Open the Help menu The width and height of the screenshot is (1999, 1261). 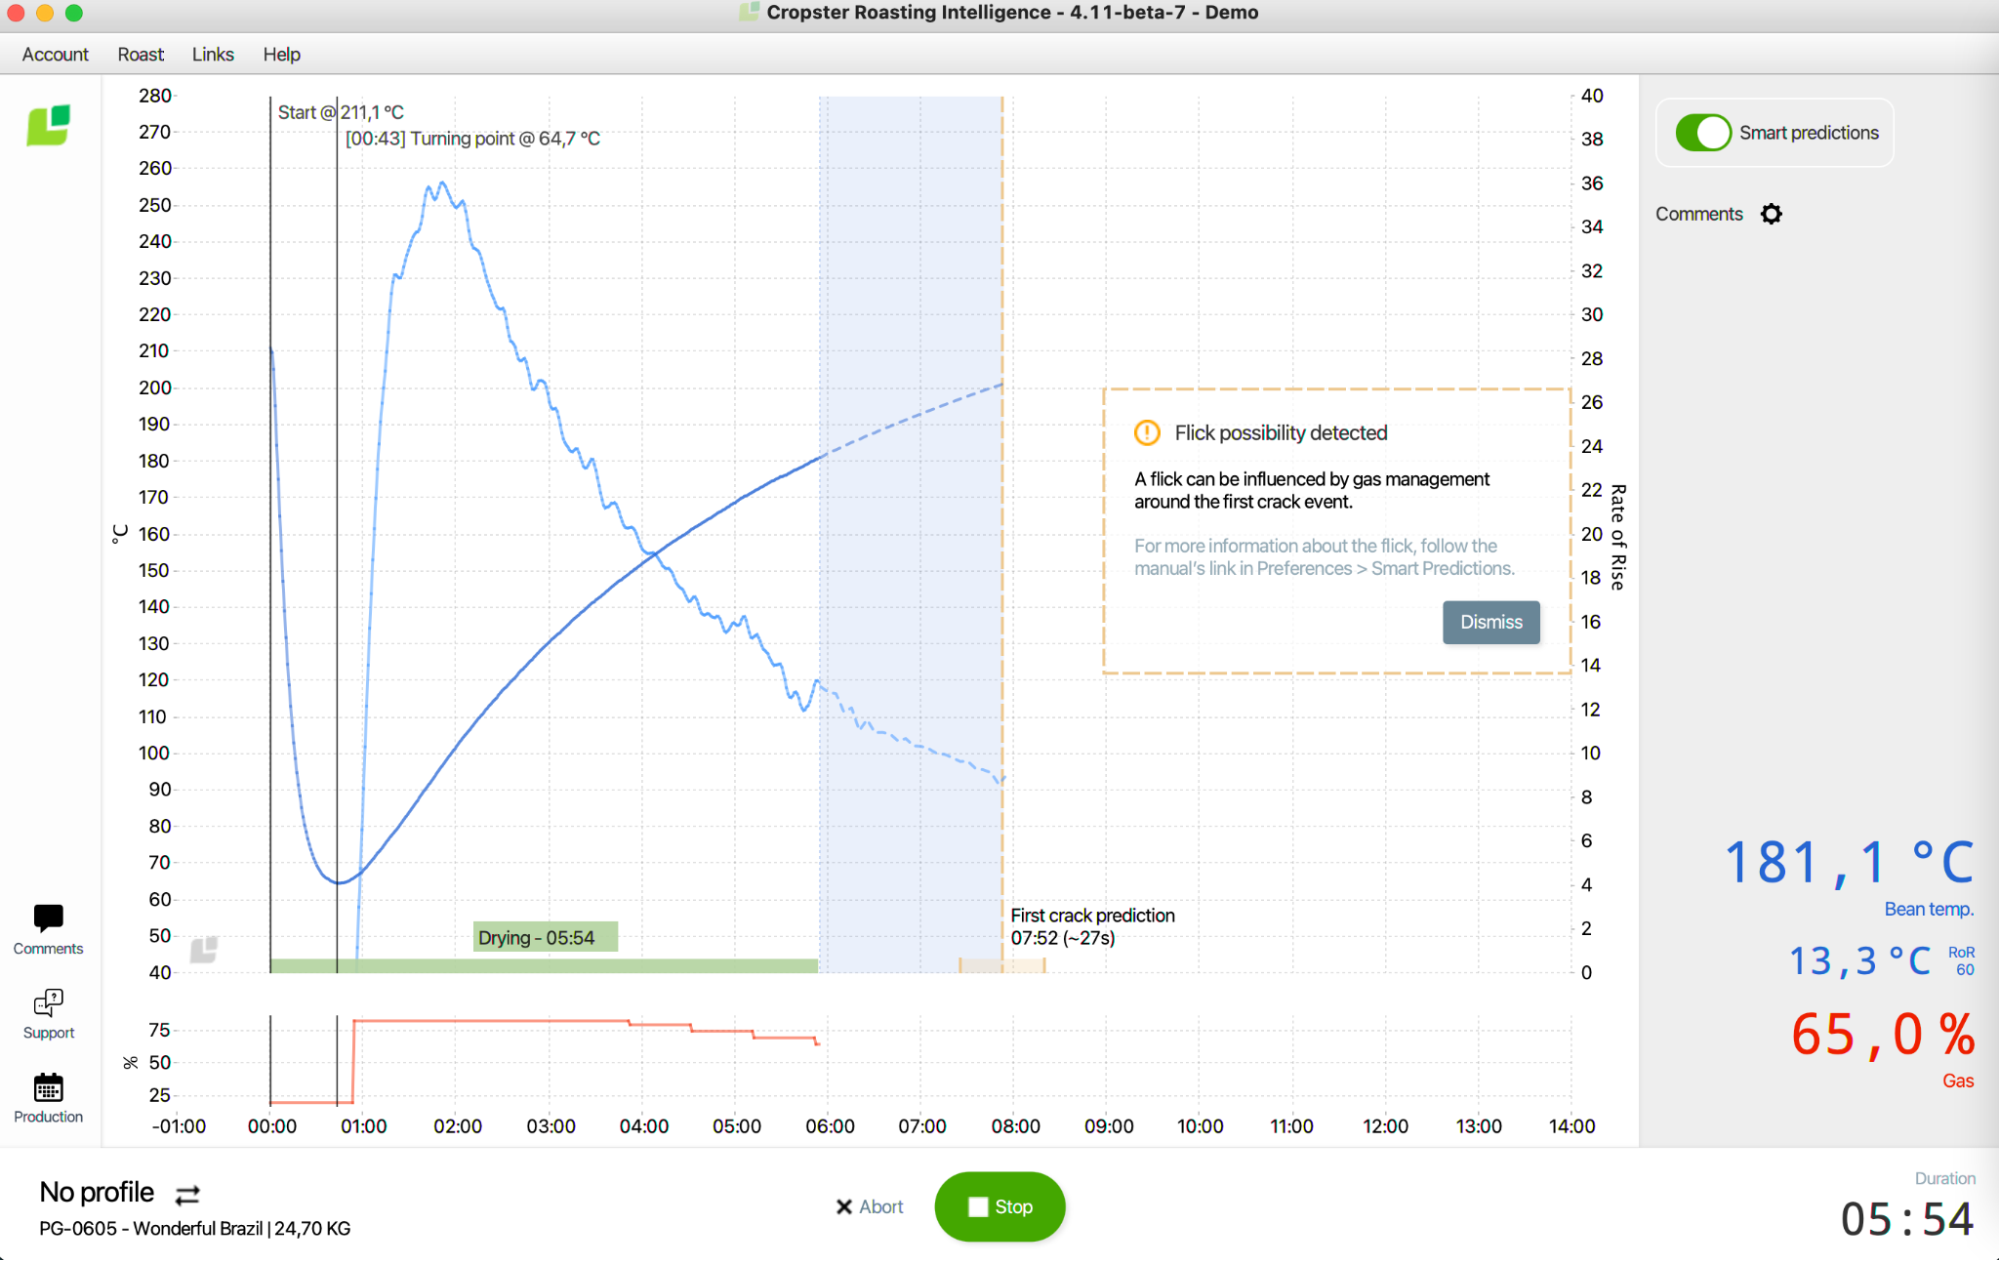coord(281,54)
